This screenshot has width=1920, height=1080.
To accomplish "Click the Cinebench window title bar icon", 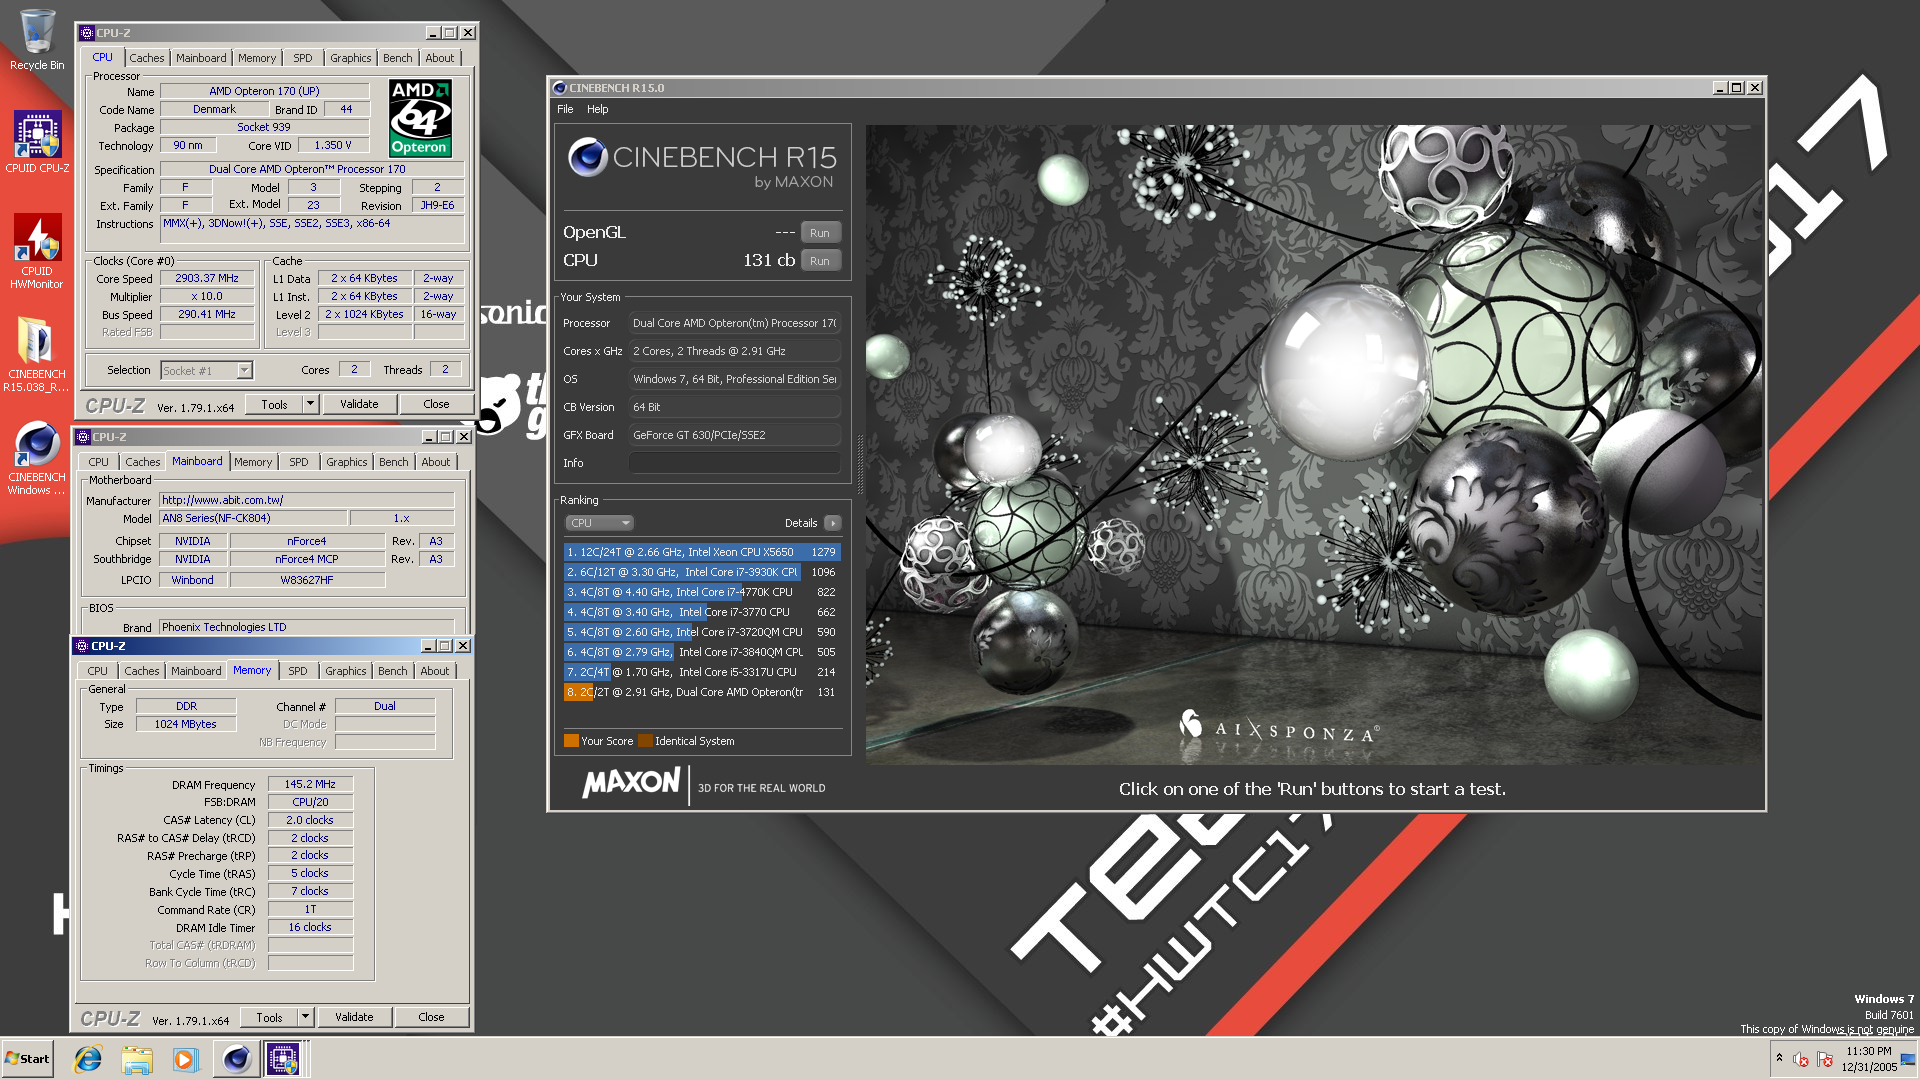I will coord(560,88).
